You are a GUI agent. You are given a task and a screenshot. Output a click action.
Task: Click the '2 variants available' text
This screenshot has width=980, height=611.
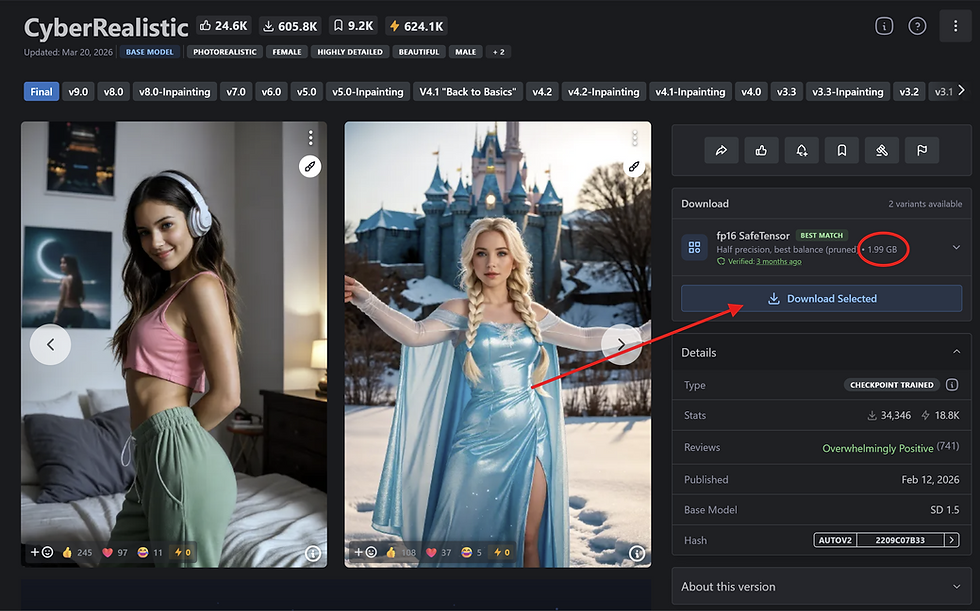(925, 204)
